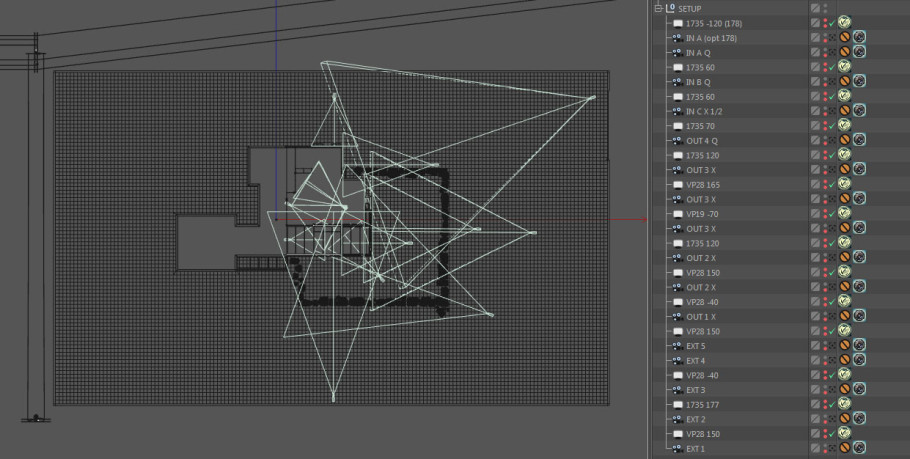This screenshot has height=459, width=910.
Task: Toggle visibility dots of the SETUP null
Action: pos(825,9)
